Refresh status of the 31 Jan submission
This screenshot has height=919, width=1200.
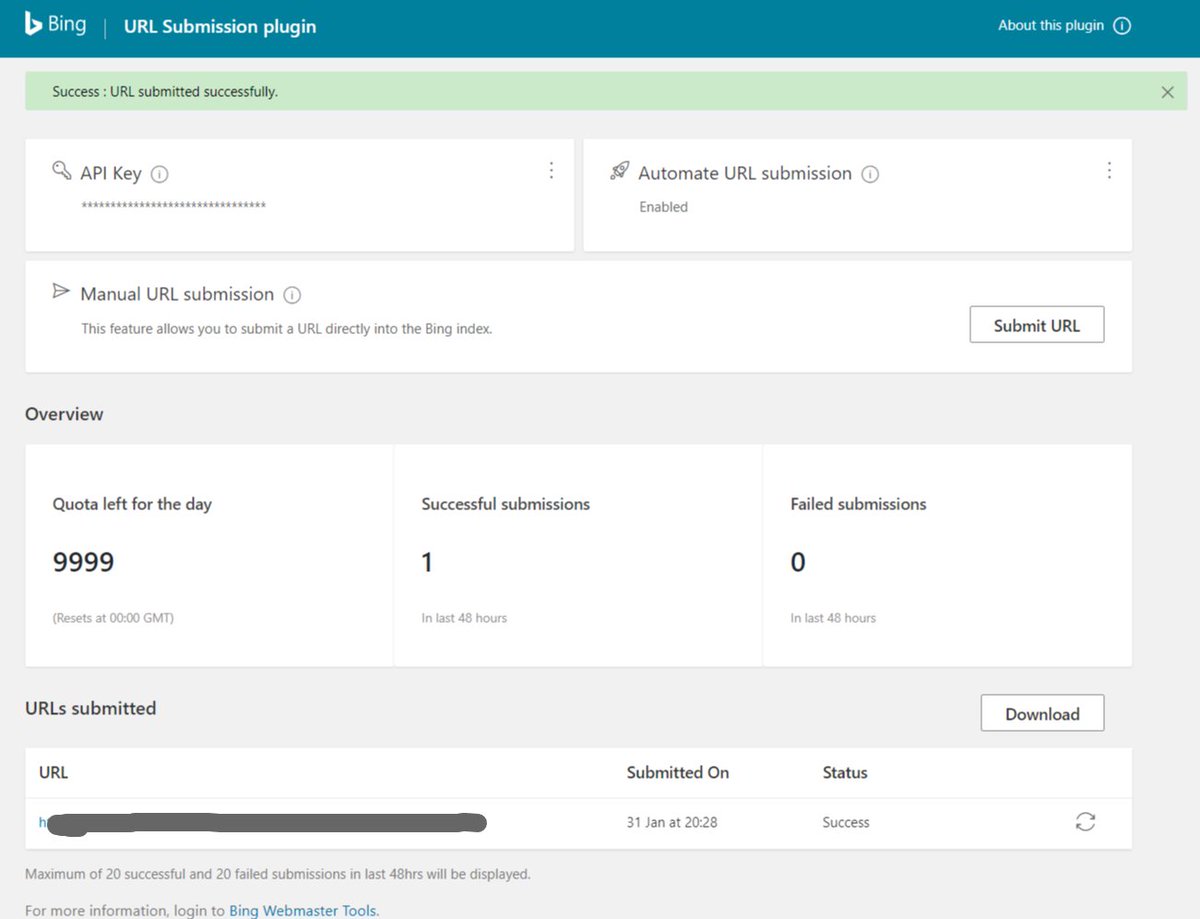click(1085, 822)
